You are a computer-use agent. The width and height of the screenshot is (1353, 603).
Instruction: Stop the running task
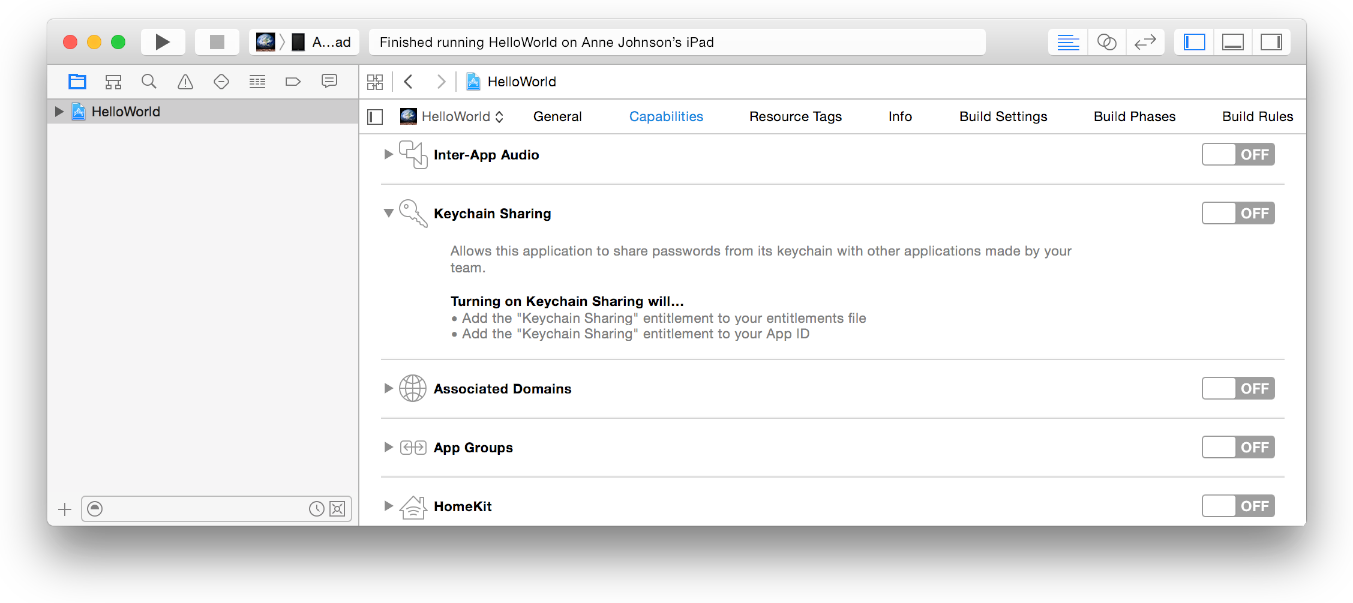click(x=217, y=42)
